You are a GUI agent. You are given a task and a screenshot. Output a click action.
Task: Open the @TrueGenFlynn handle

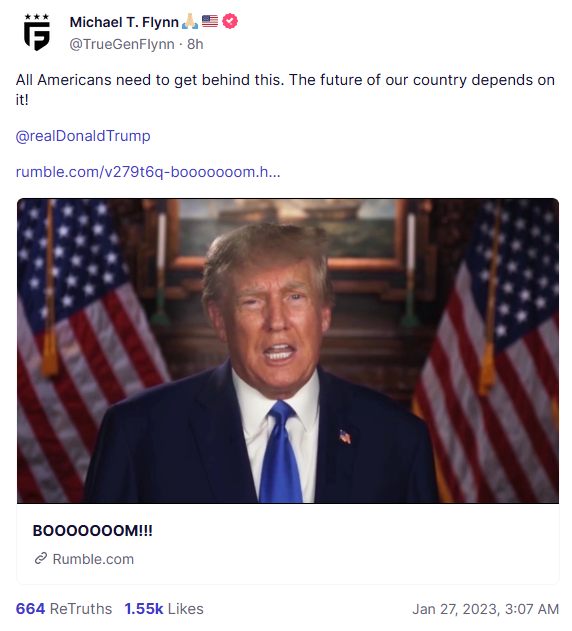pos(122,44)
